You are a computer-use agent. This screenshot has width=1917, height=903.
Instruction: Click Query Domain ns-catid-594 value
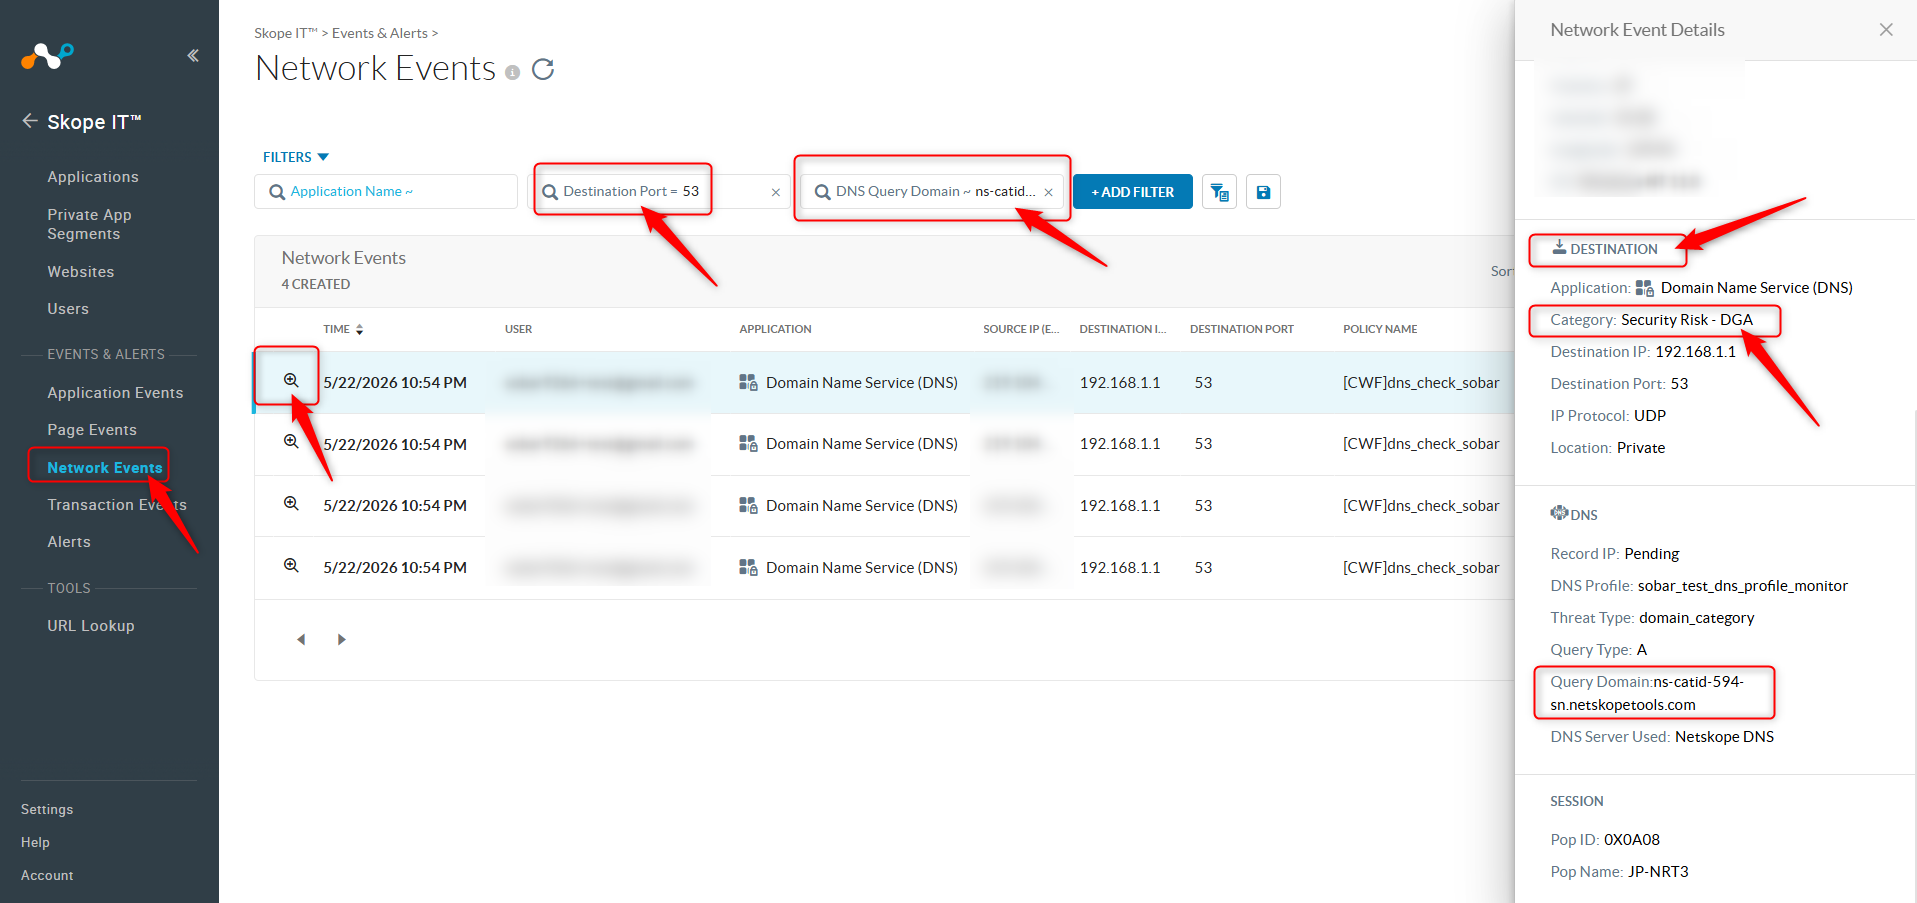pos(1647,693)
